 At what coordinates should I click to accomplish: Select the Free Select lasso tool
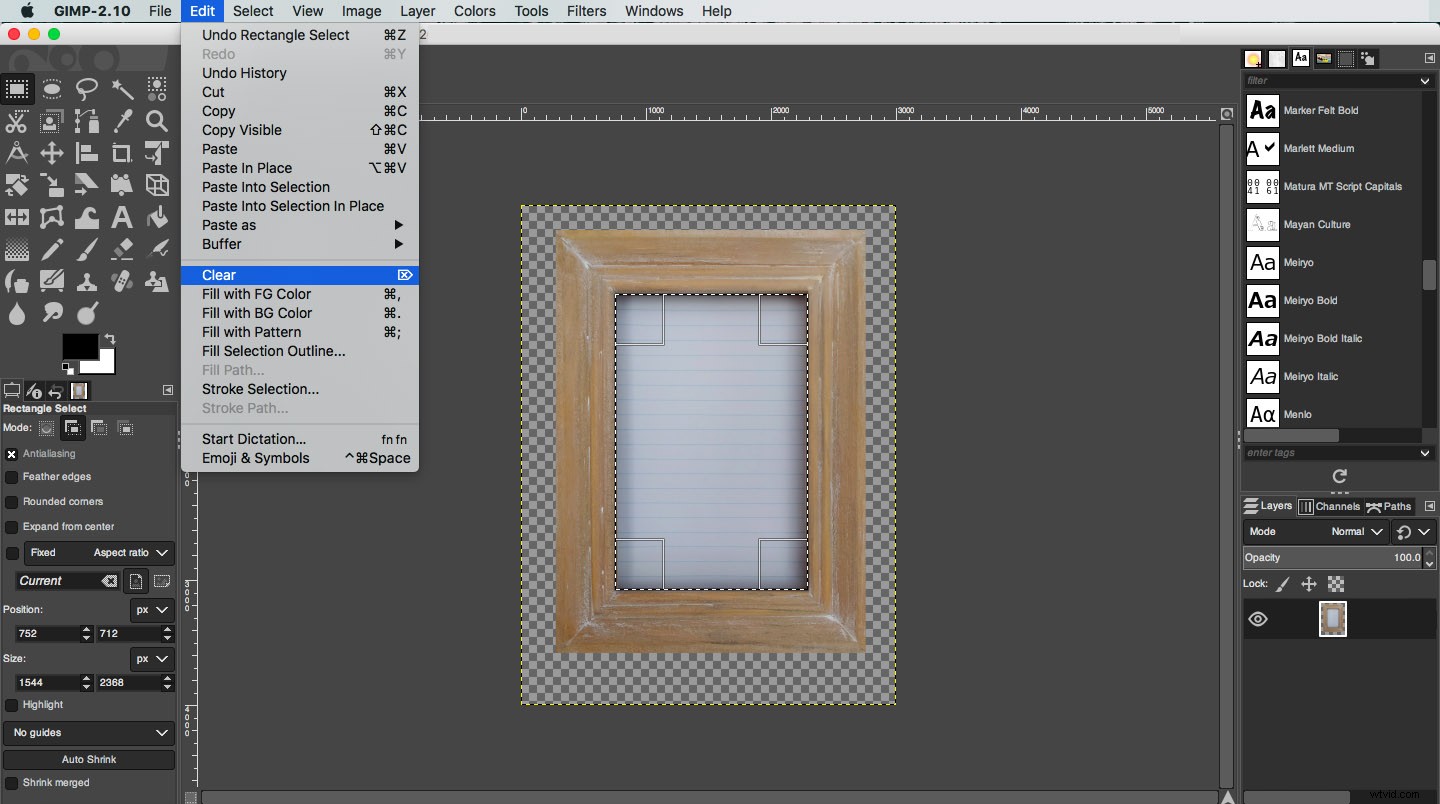87,89
